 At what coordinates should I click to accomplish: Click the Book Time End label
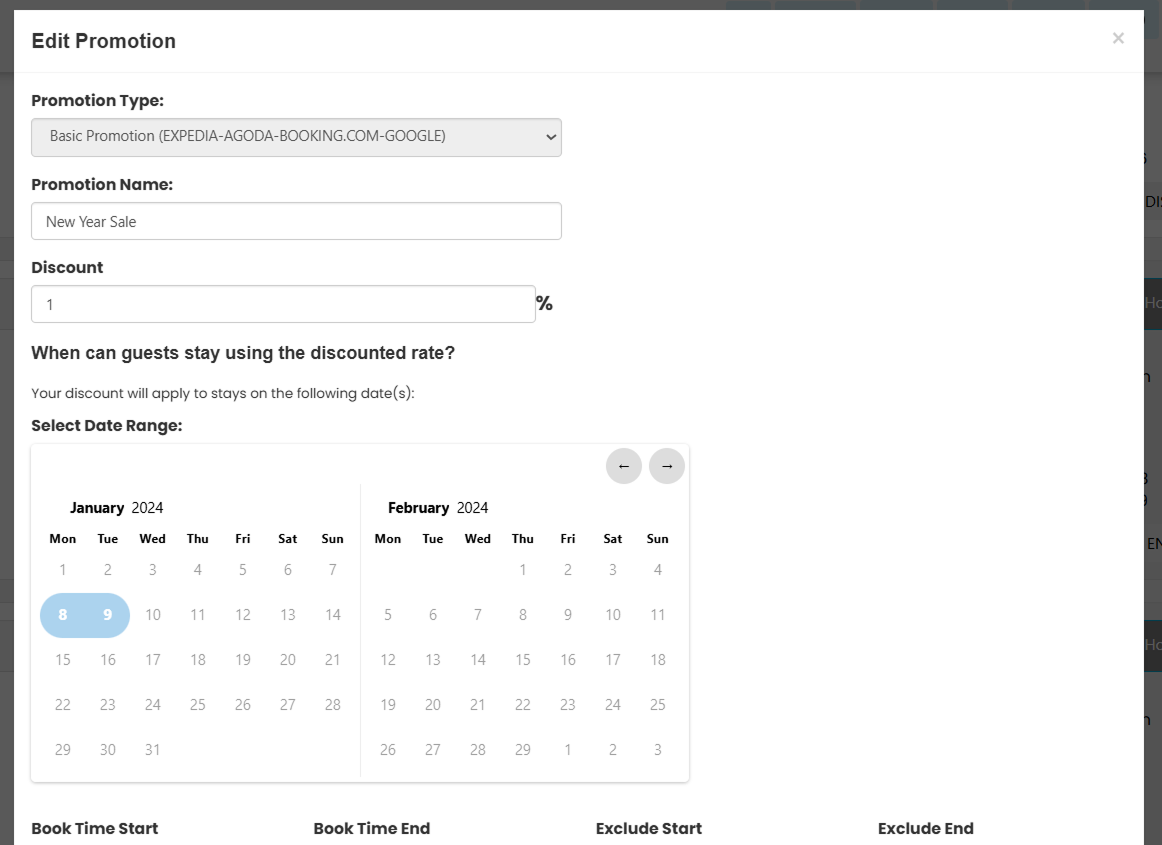(x=372, y=828)
